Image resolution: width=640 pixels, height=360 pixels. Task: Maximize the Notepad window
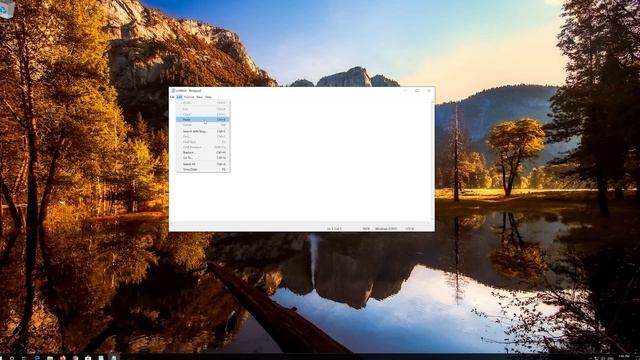pyautogui.click(x=417, y=91)
